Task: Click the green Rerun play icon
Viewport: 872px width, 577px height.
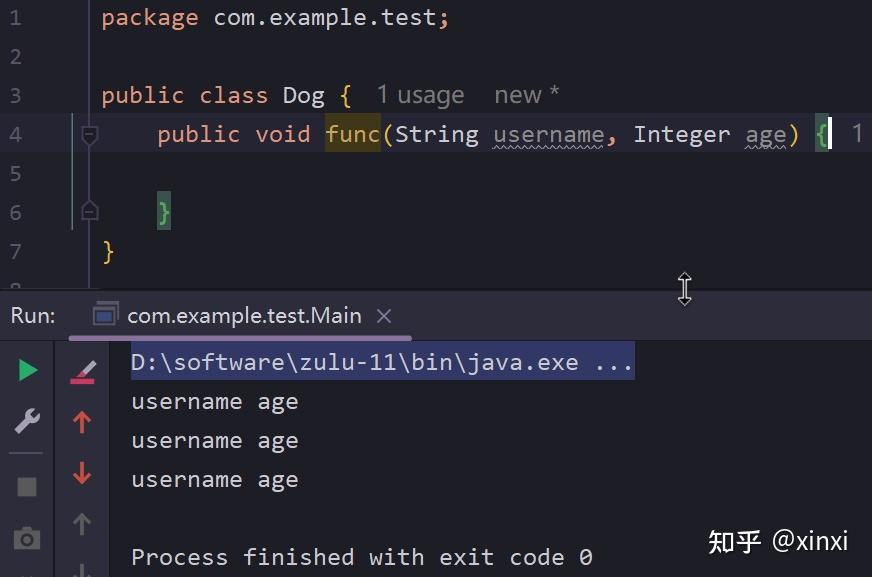Action: (x=27, y=371)
